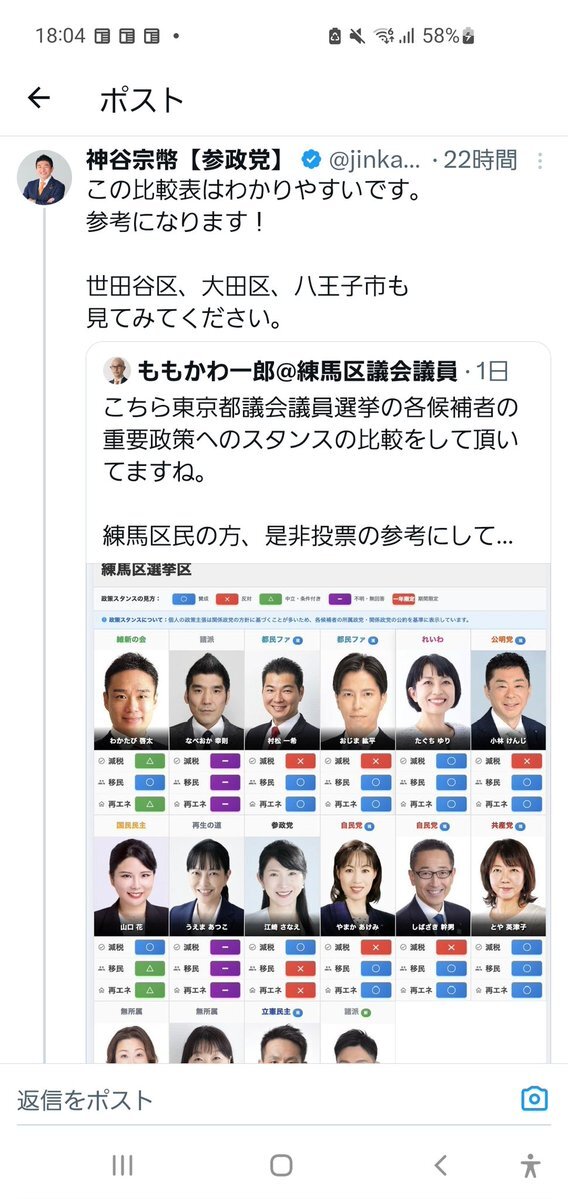Tap the back arrow icon
The height and width of the screenshot is (1199, 568).
point(39,97)
